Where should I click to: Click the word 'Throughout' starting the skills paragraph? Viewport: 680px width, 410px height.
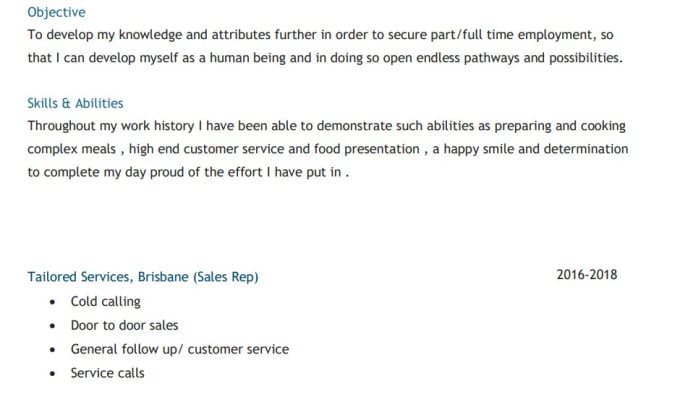coord(61,126)
